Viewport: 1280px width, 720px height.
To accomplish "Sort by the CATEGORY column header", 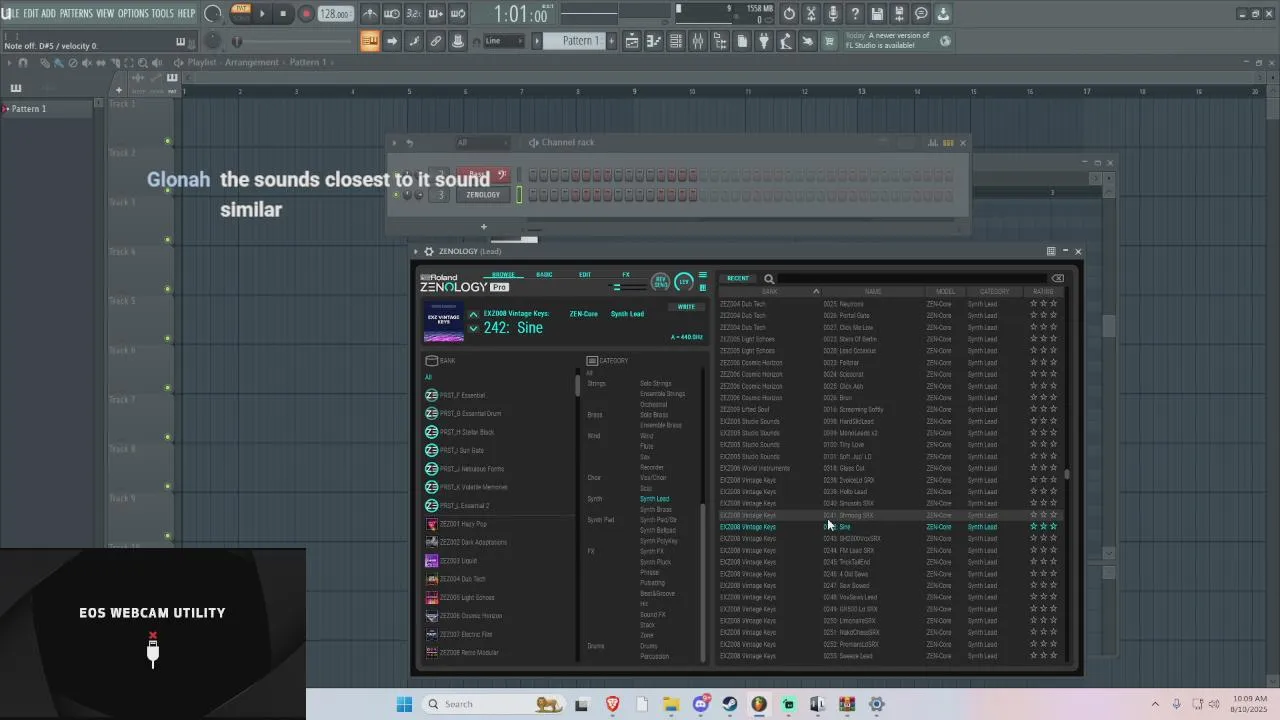I will point(995,292).
